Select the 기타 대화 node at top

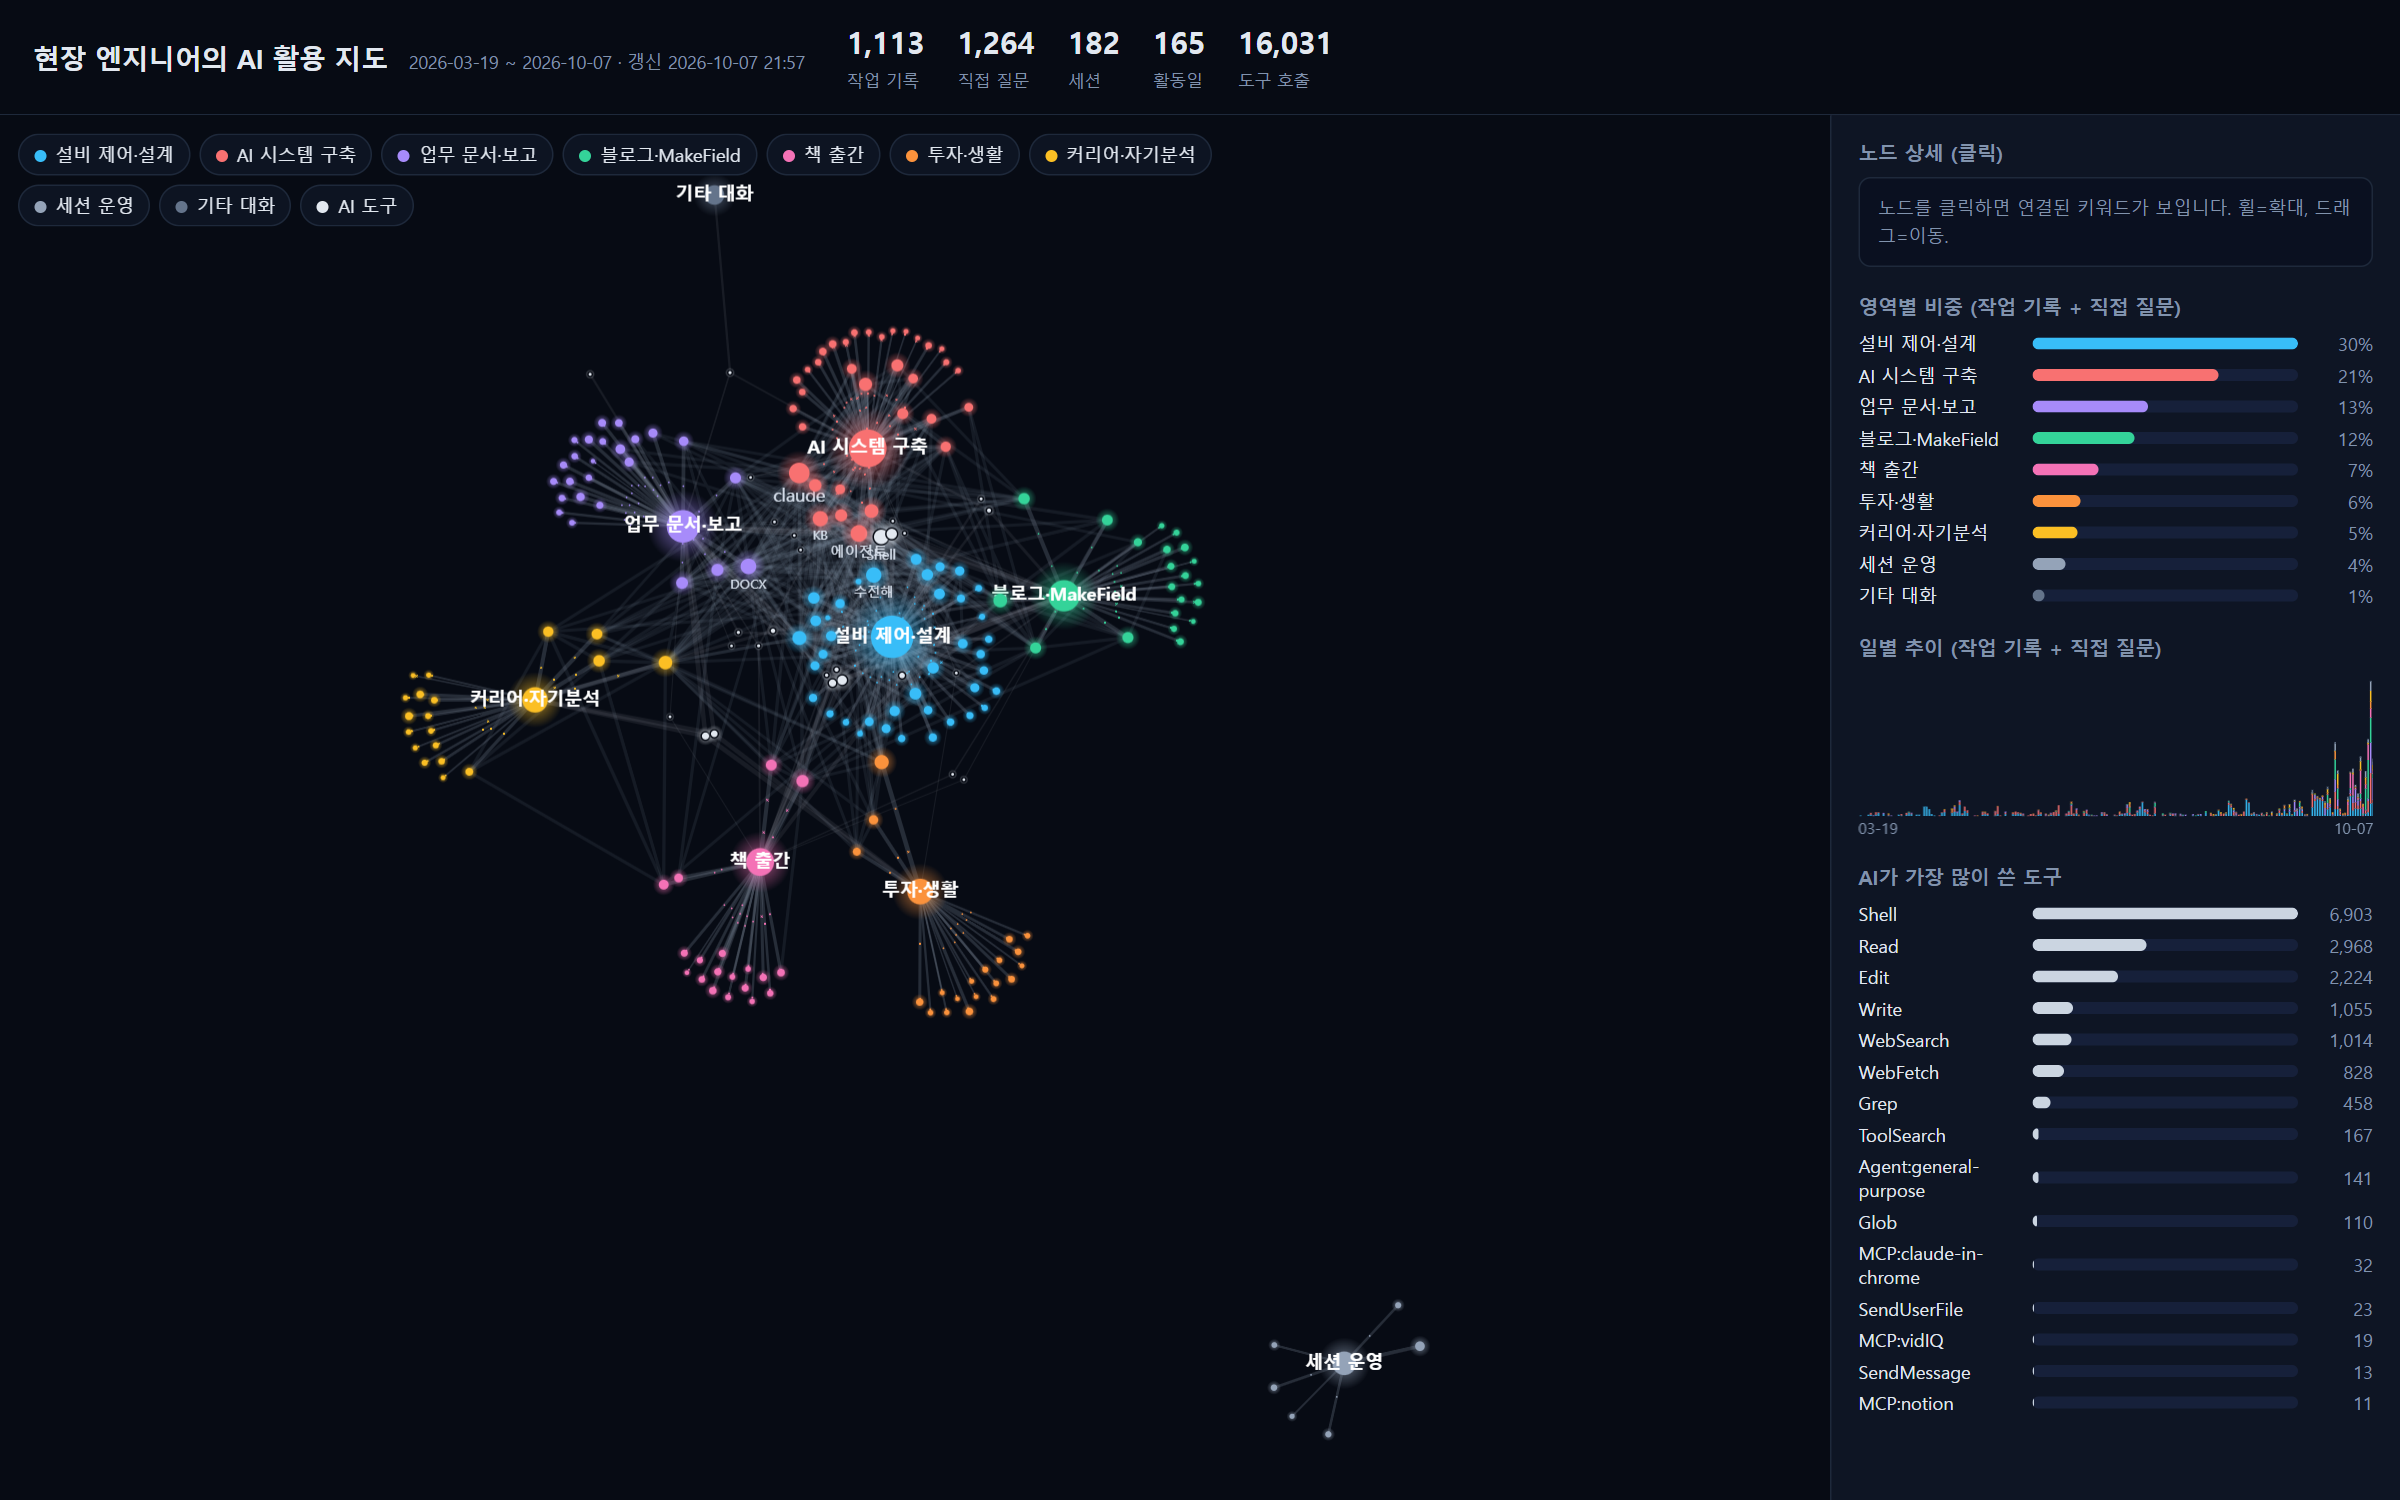pyautogui.click(x=715, y=193)
